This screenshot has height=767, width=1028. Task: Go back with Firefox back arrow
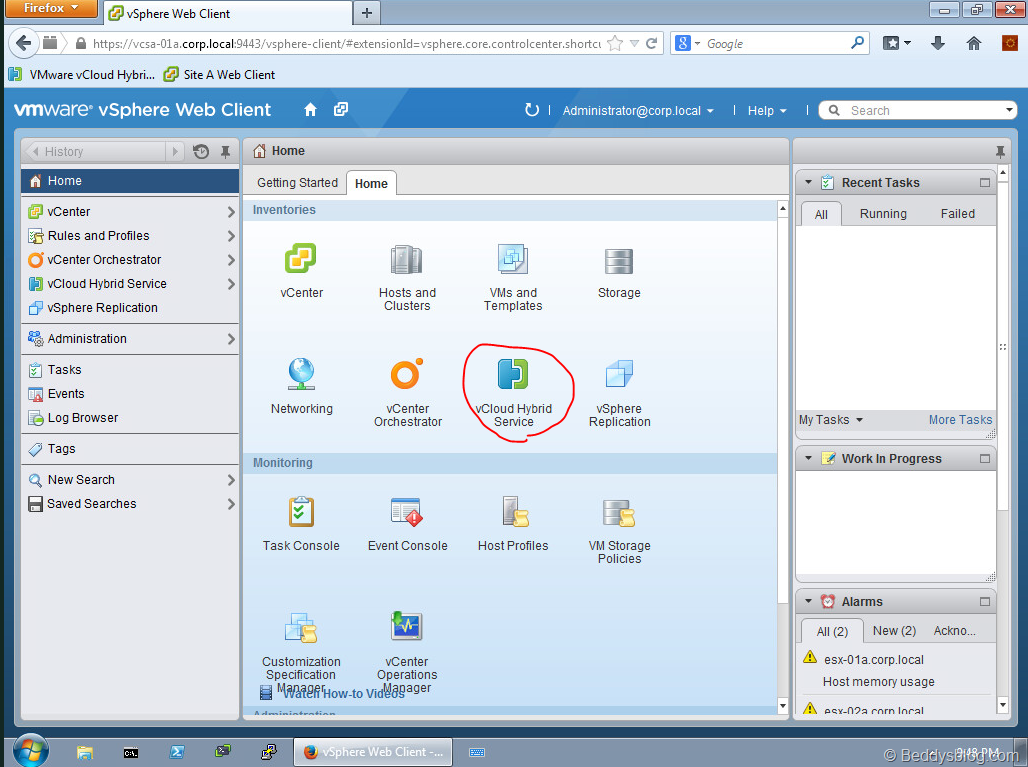click(24, 43)
